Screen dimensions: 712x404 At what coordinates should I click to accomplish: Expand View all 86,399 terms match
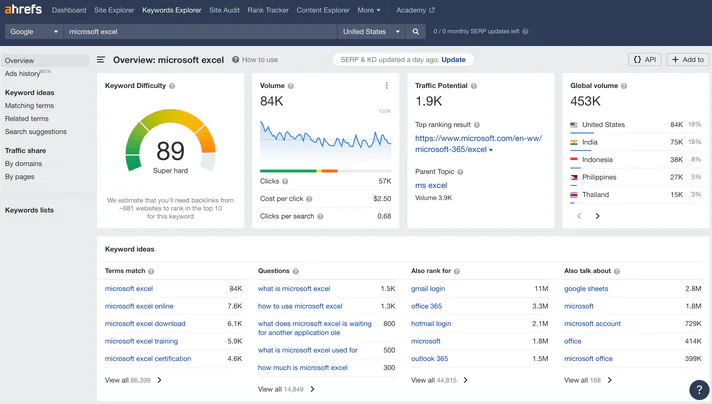click(133, 380)
